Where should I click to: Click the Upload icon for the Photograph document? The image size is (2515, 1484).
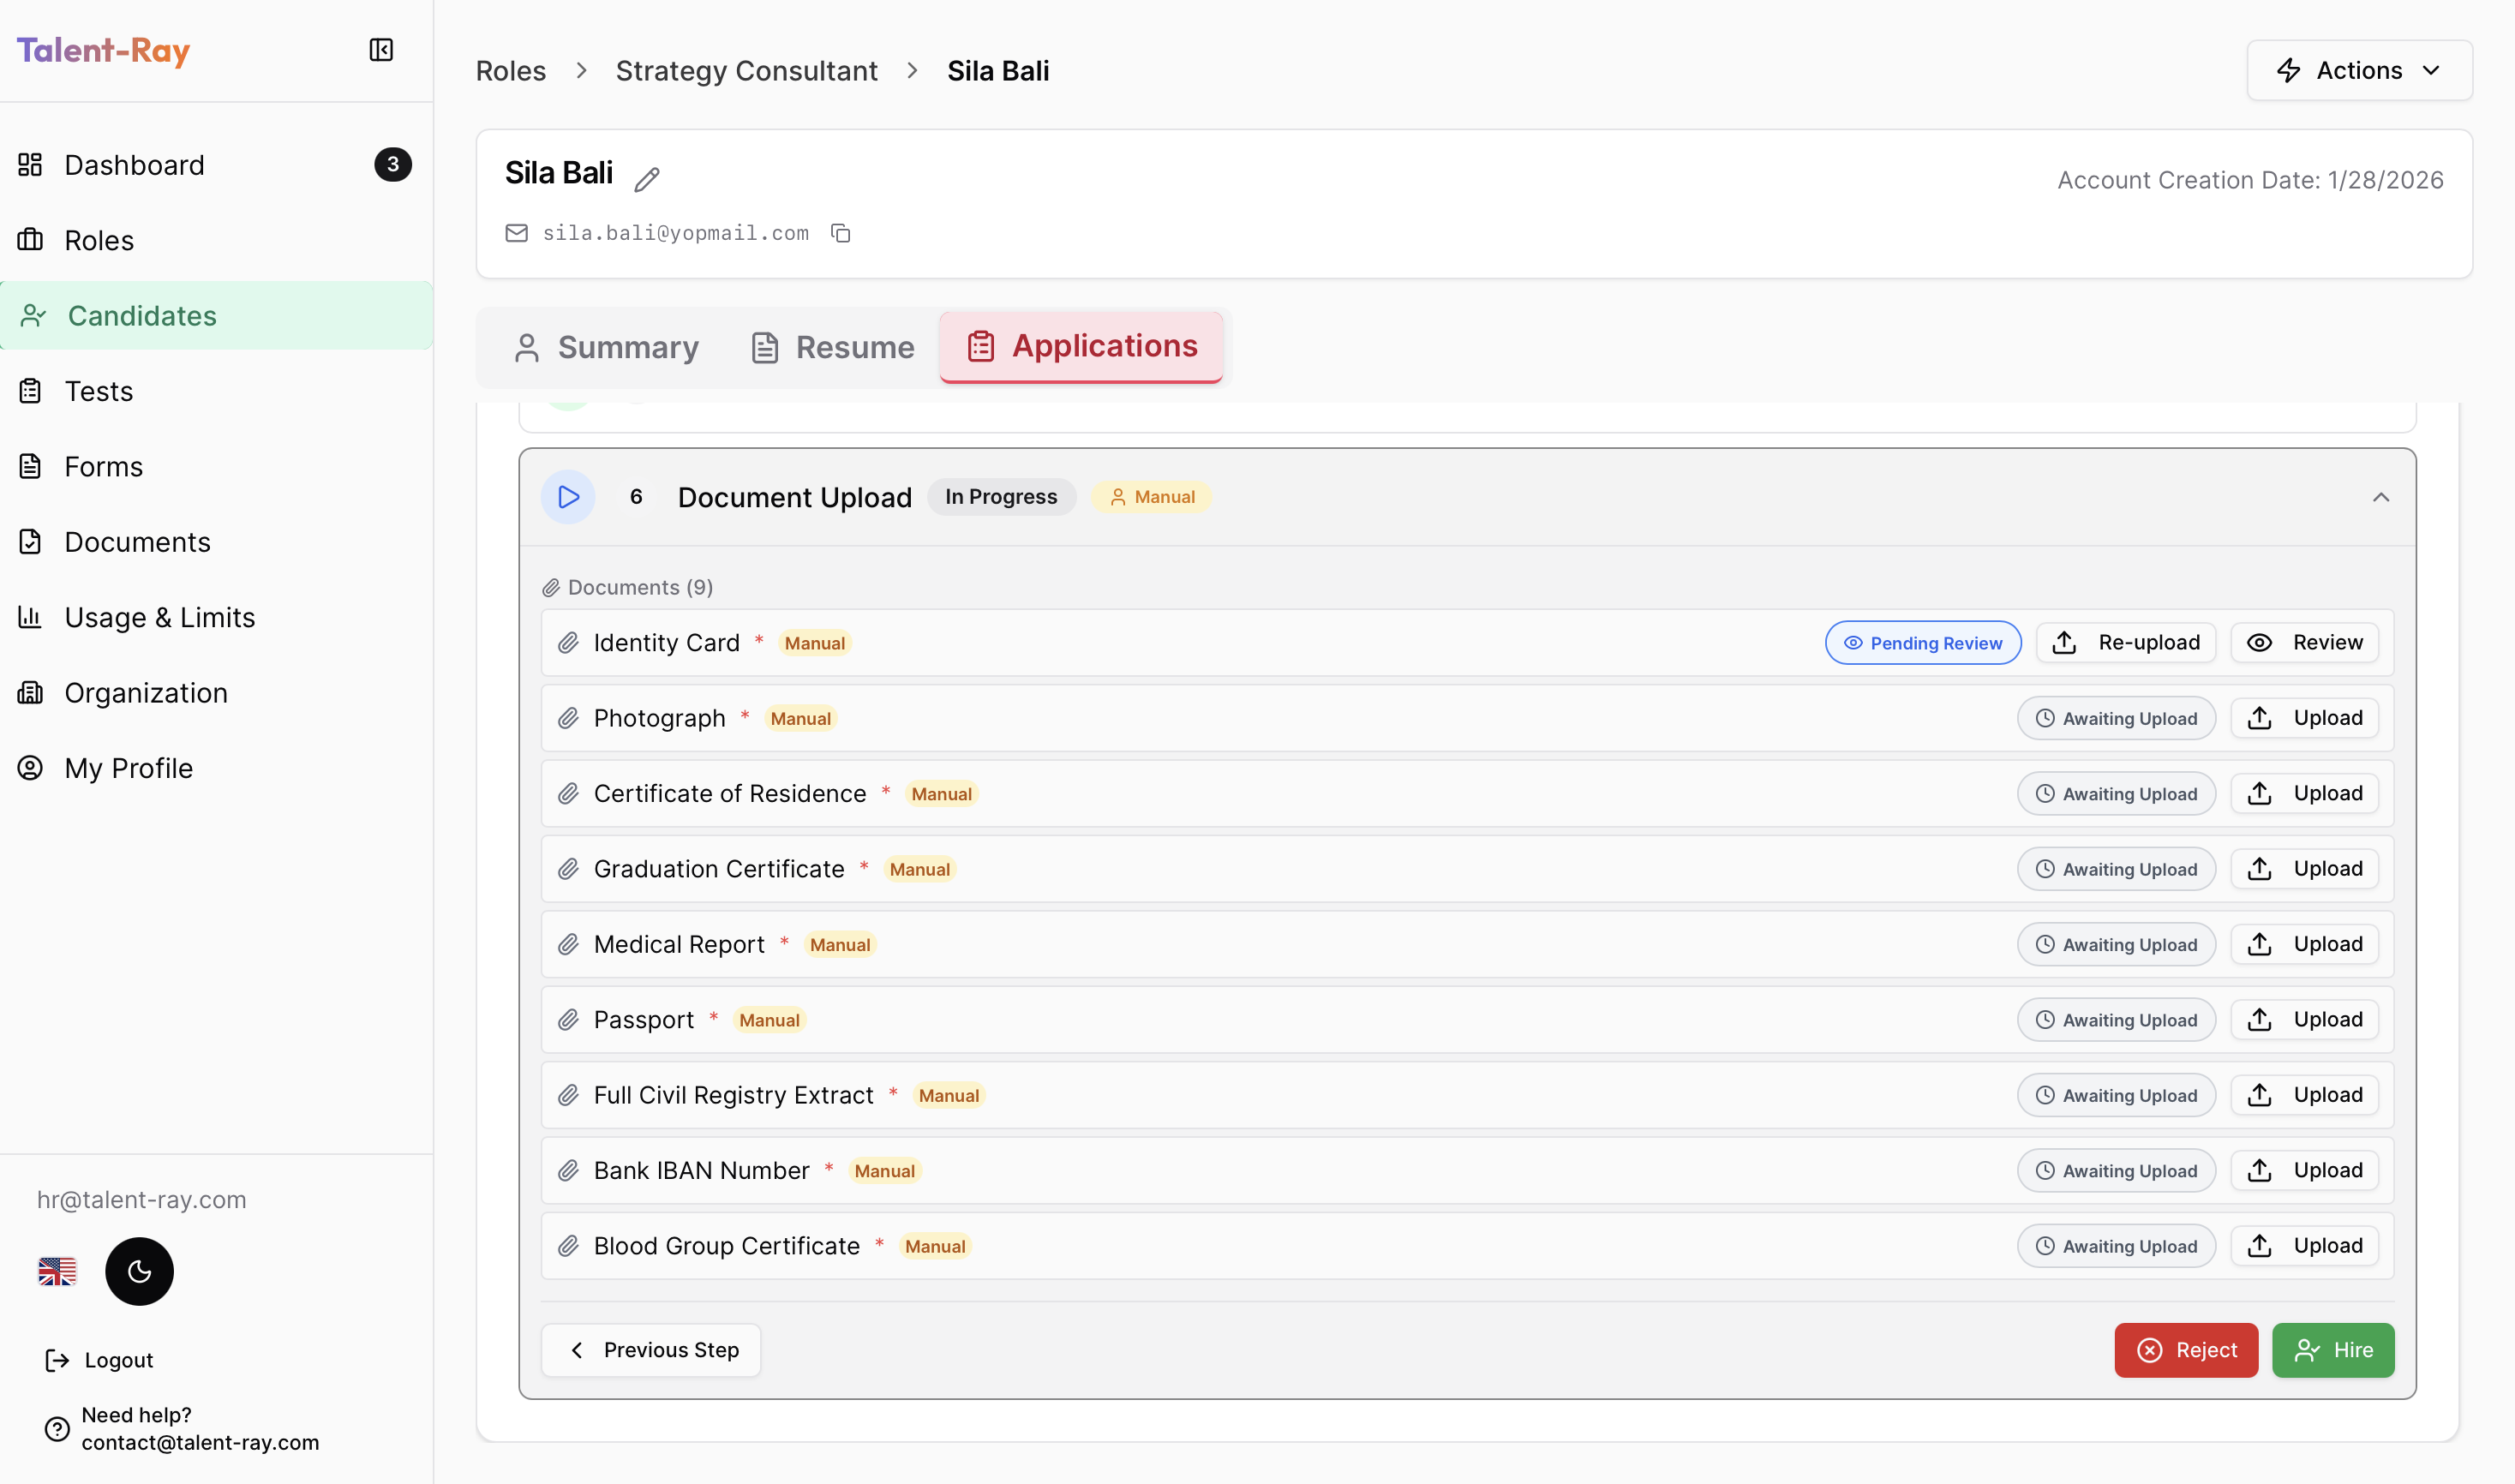click(x=2260, y=717)
